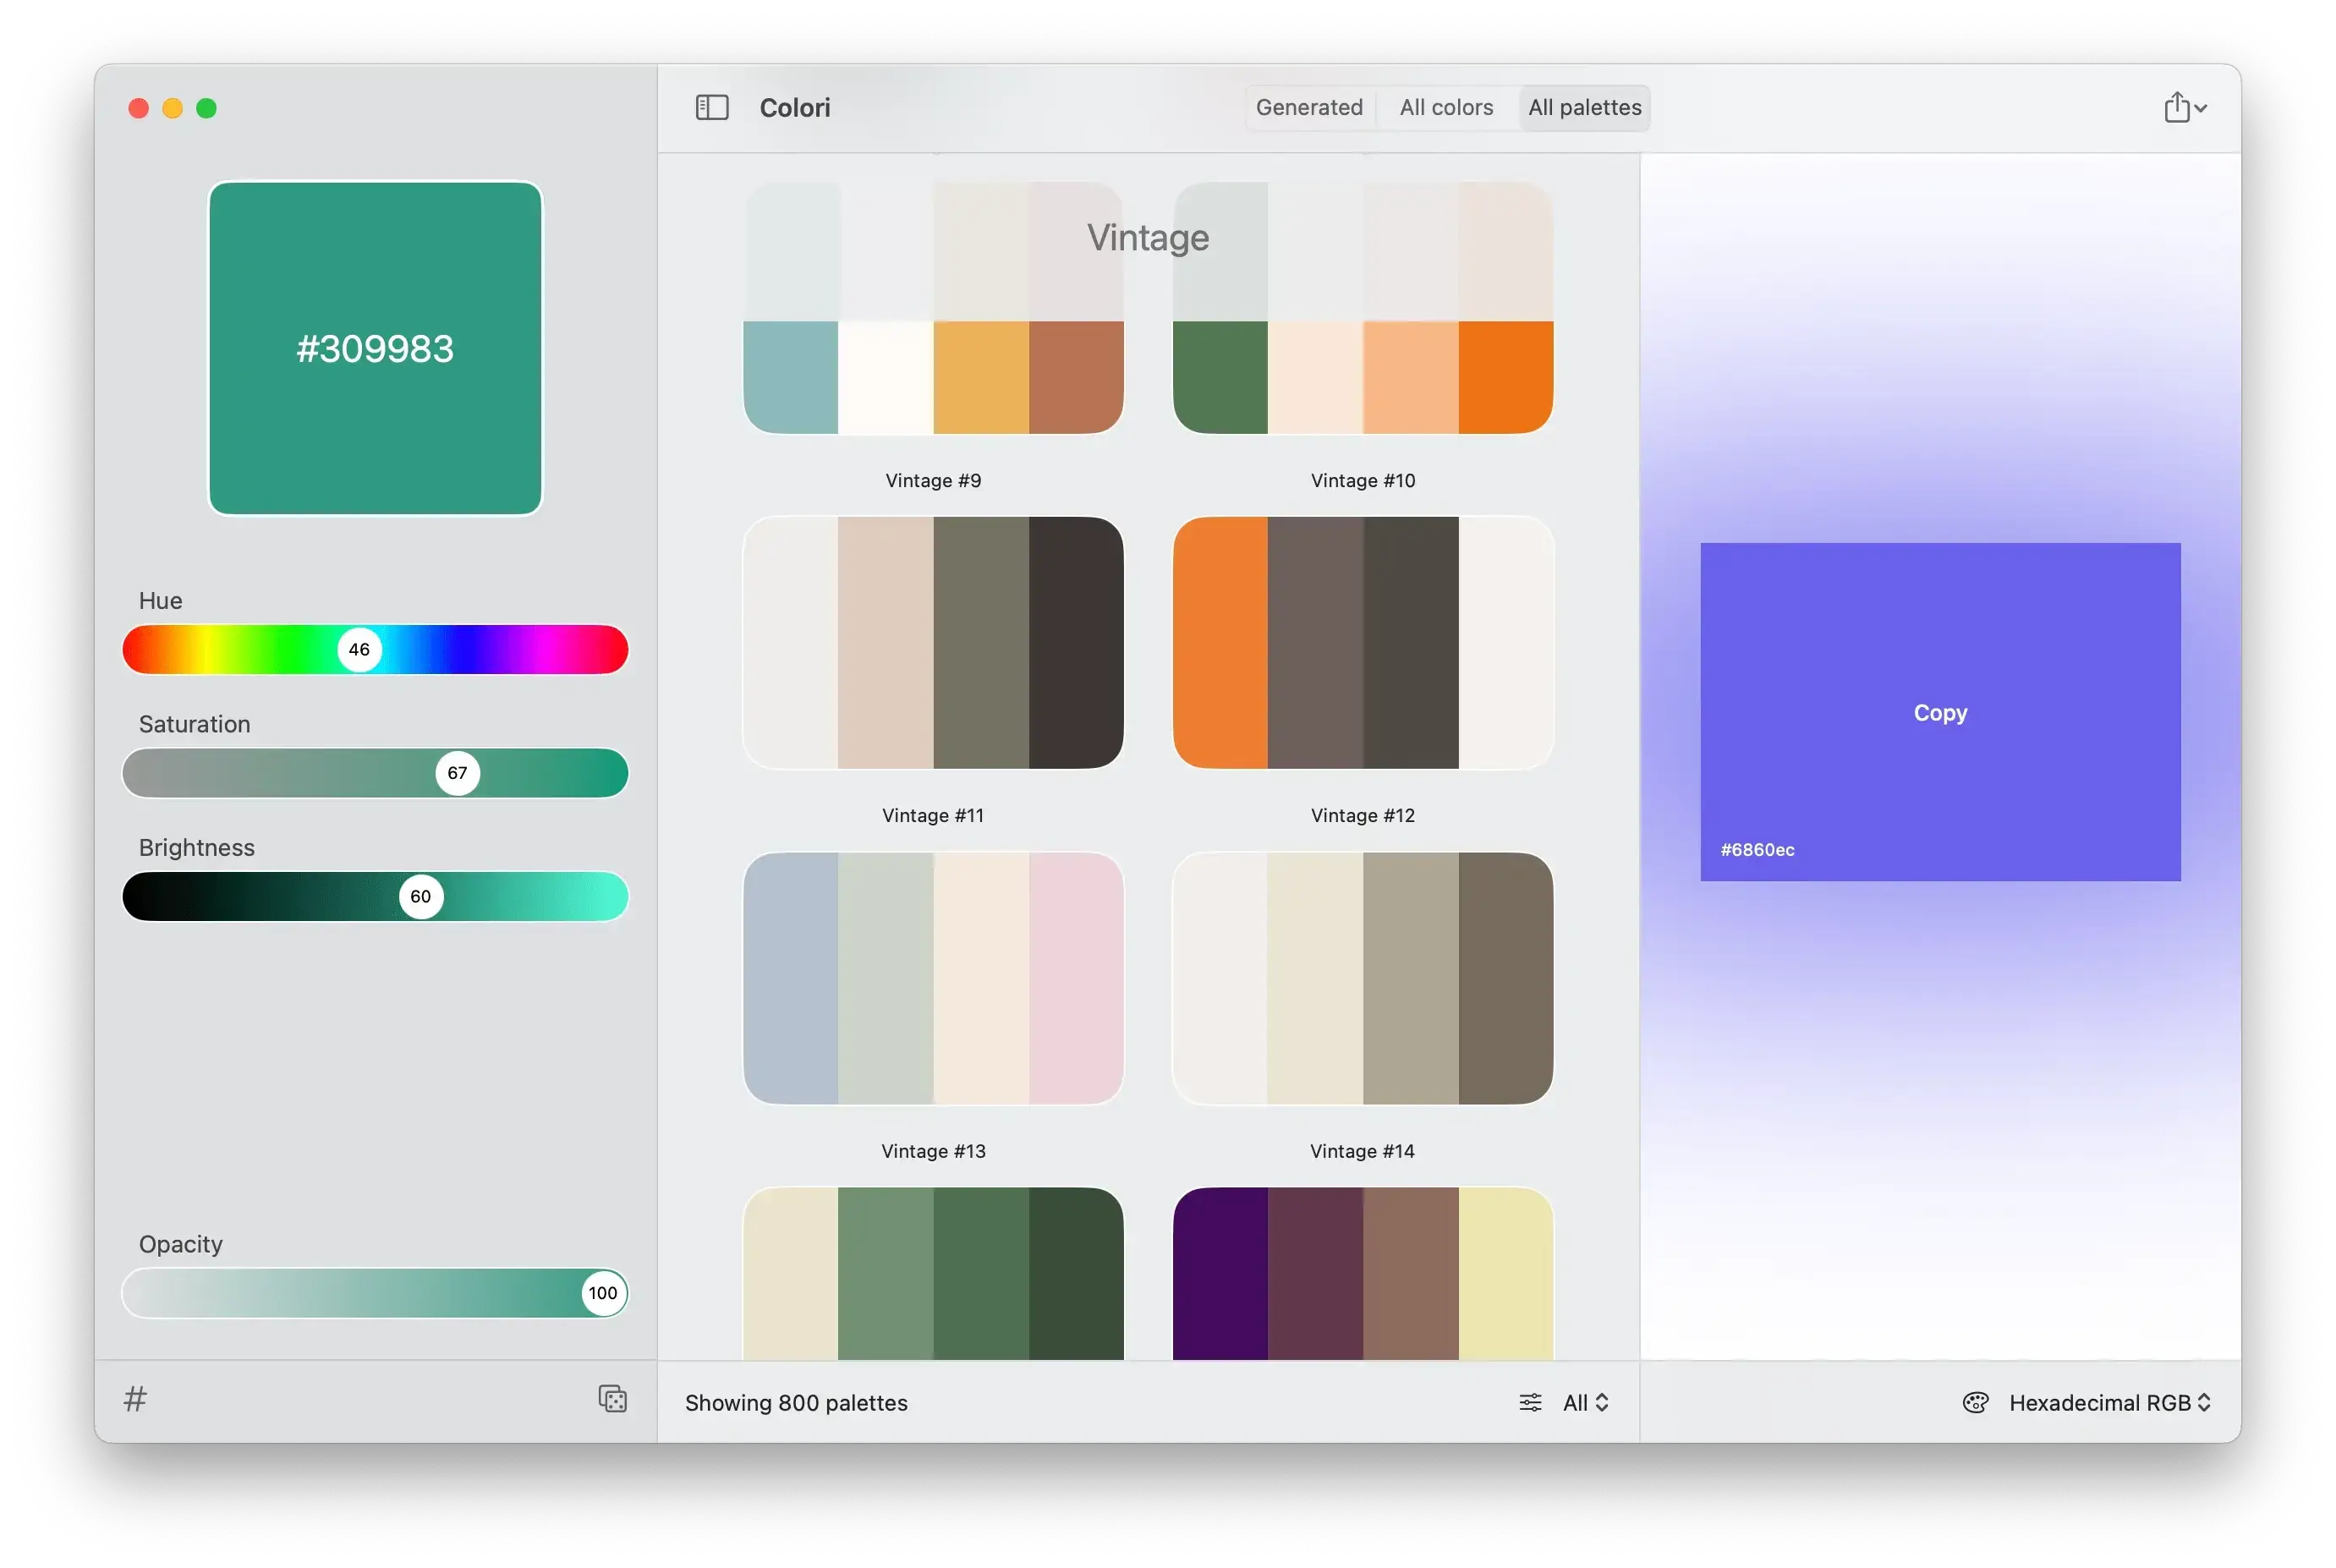This screenshot has height=1568, width=2336.
Task: Click the Hue slider knob at 46
Action: (x=359, y=649)
